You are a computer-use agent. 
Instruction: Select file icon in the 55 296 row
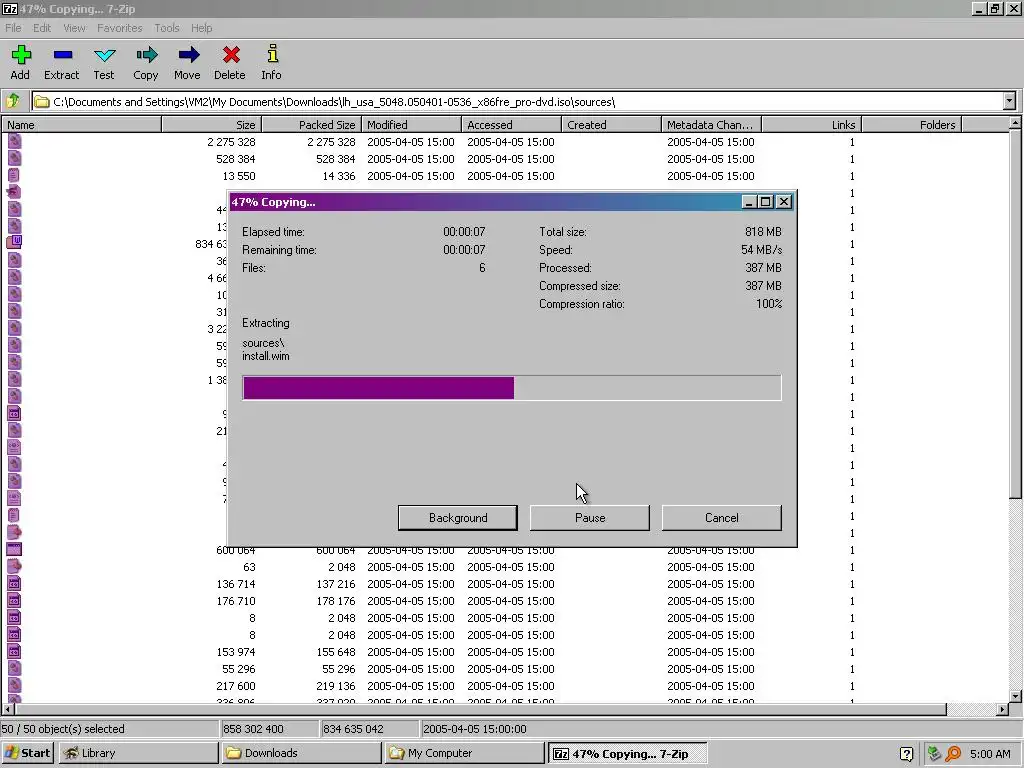[14, 669]
